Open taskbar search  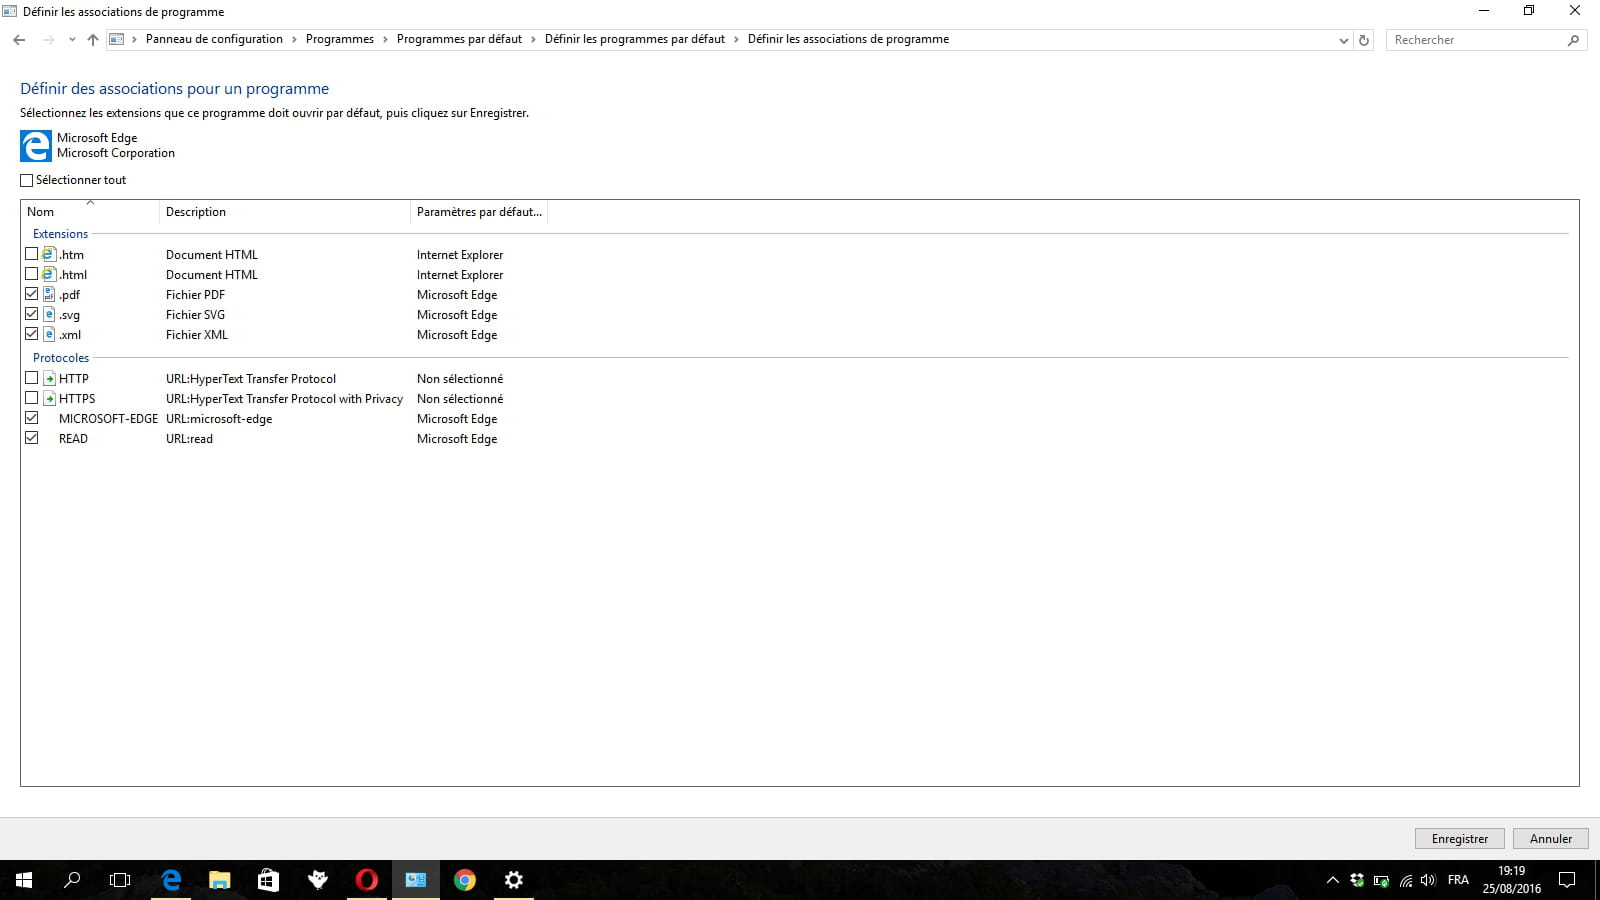click(x=72, y=880)
